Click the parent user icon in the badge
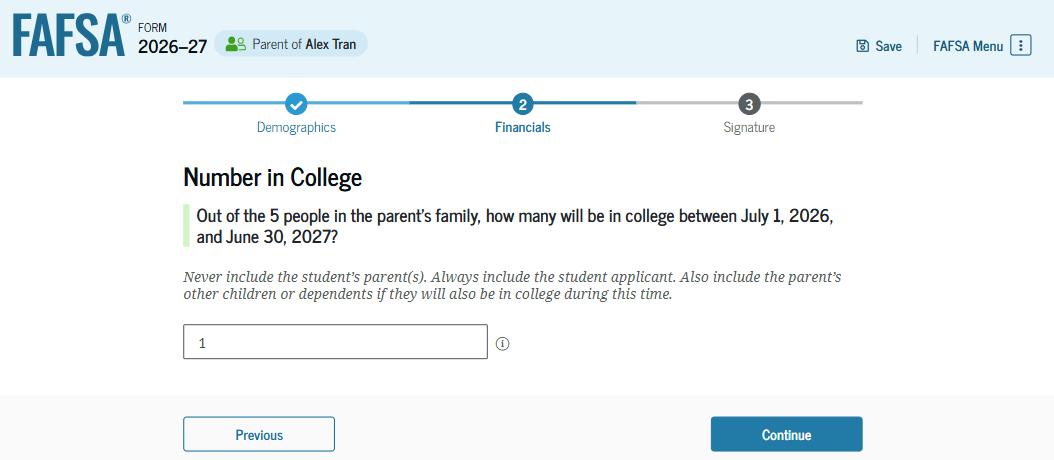 tap(235, 44)
